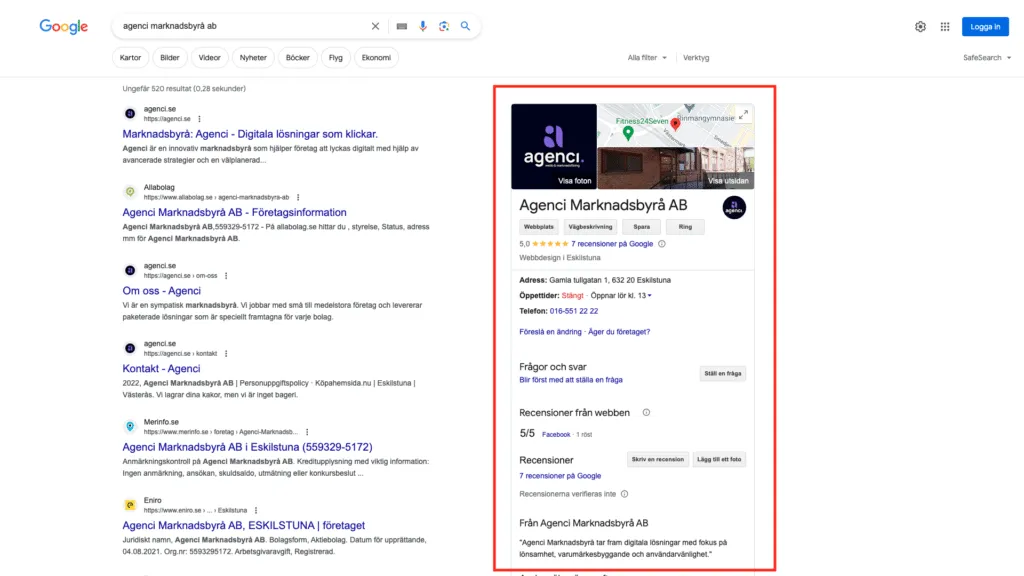Image resolution: width=1024 pixels, height=576 pixels.
Task: Open the Google apps grid icon
Action: click(x=945, y=27)
